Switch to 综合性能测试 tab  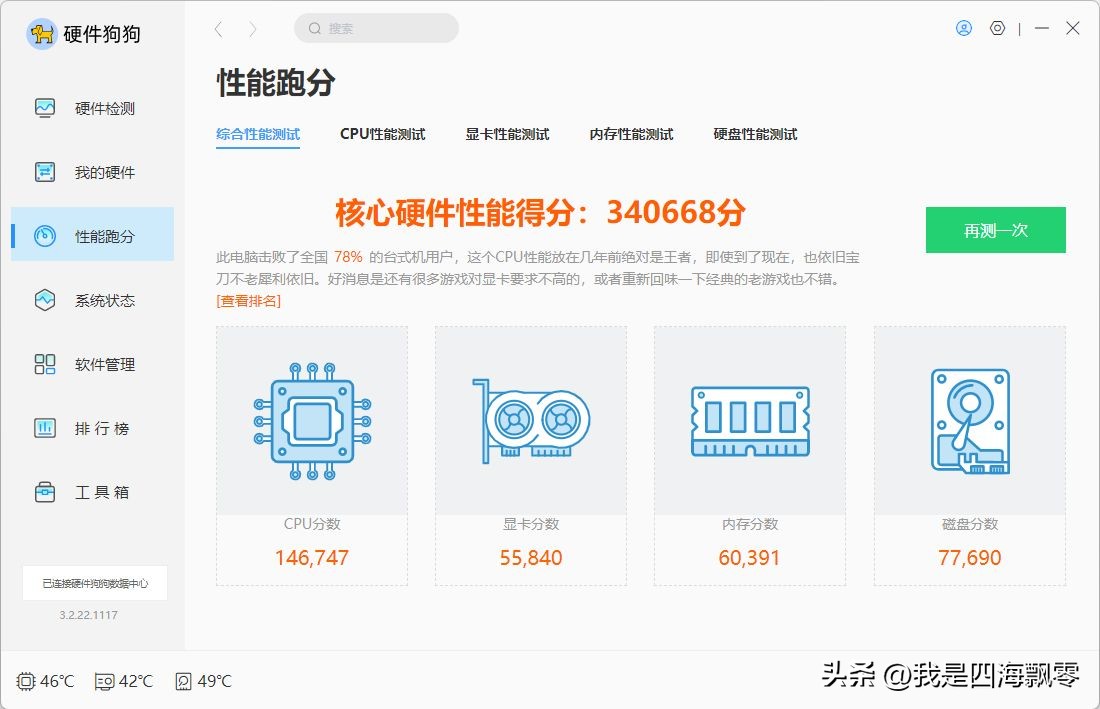click(258, 134)
